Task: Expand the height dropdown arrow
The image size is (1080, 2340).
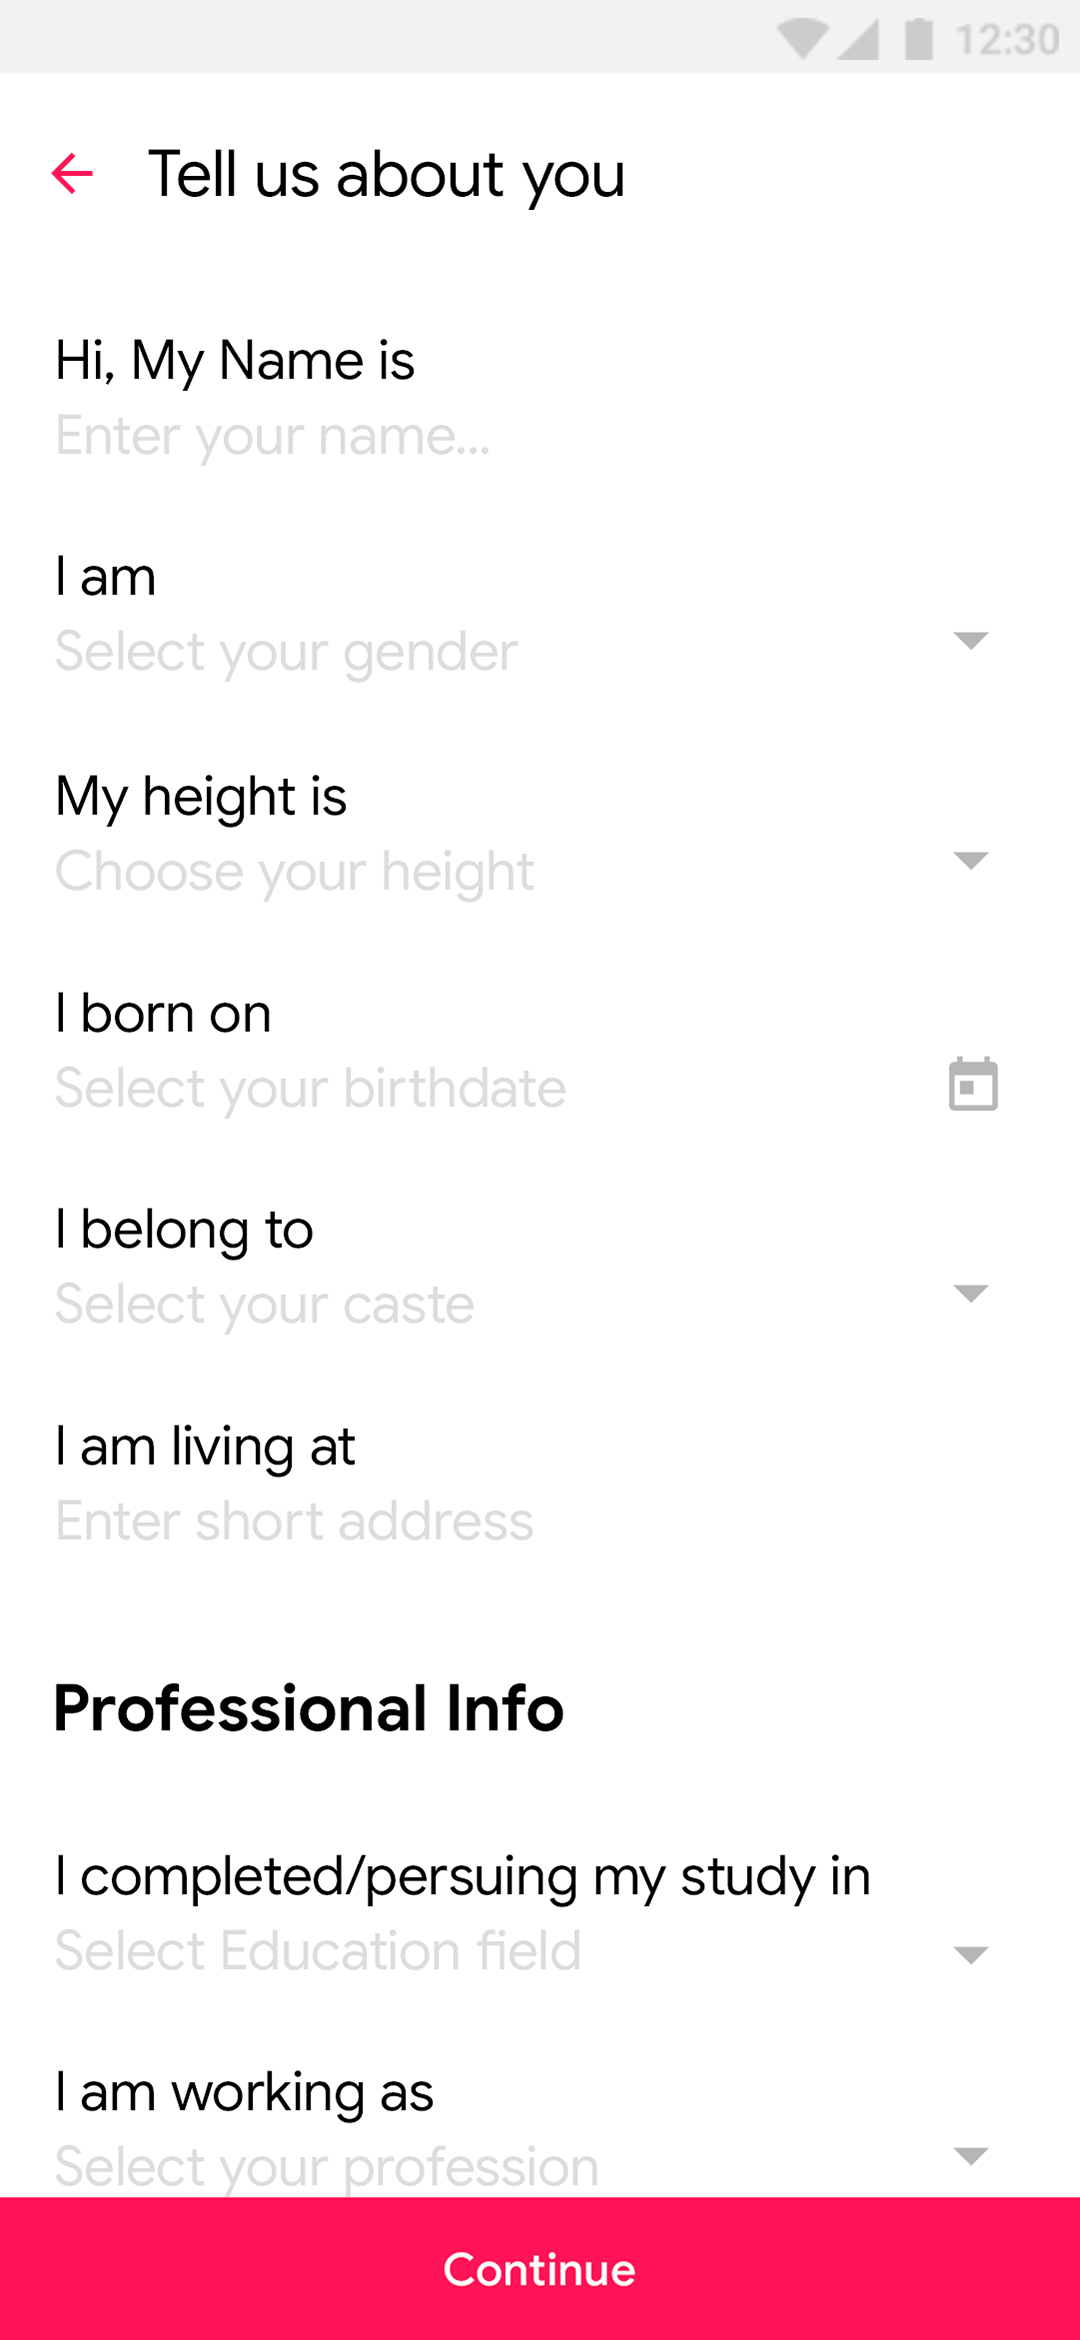Action: coord(971,860)
